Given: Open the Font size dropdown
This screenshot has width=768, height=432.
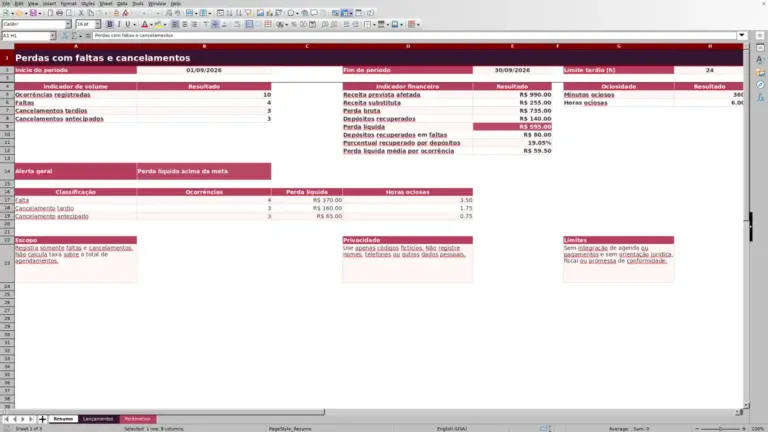Looking at the screenshot, I should point(97,24).
